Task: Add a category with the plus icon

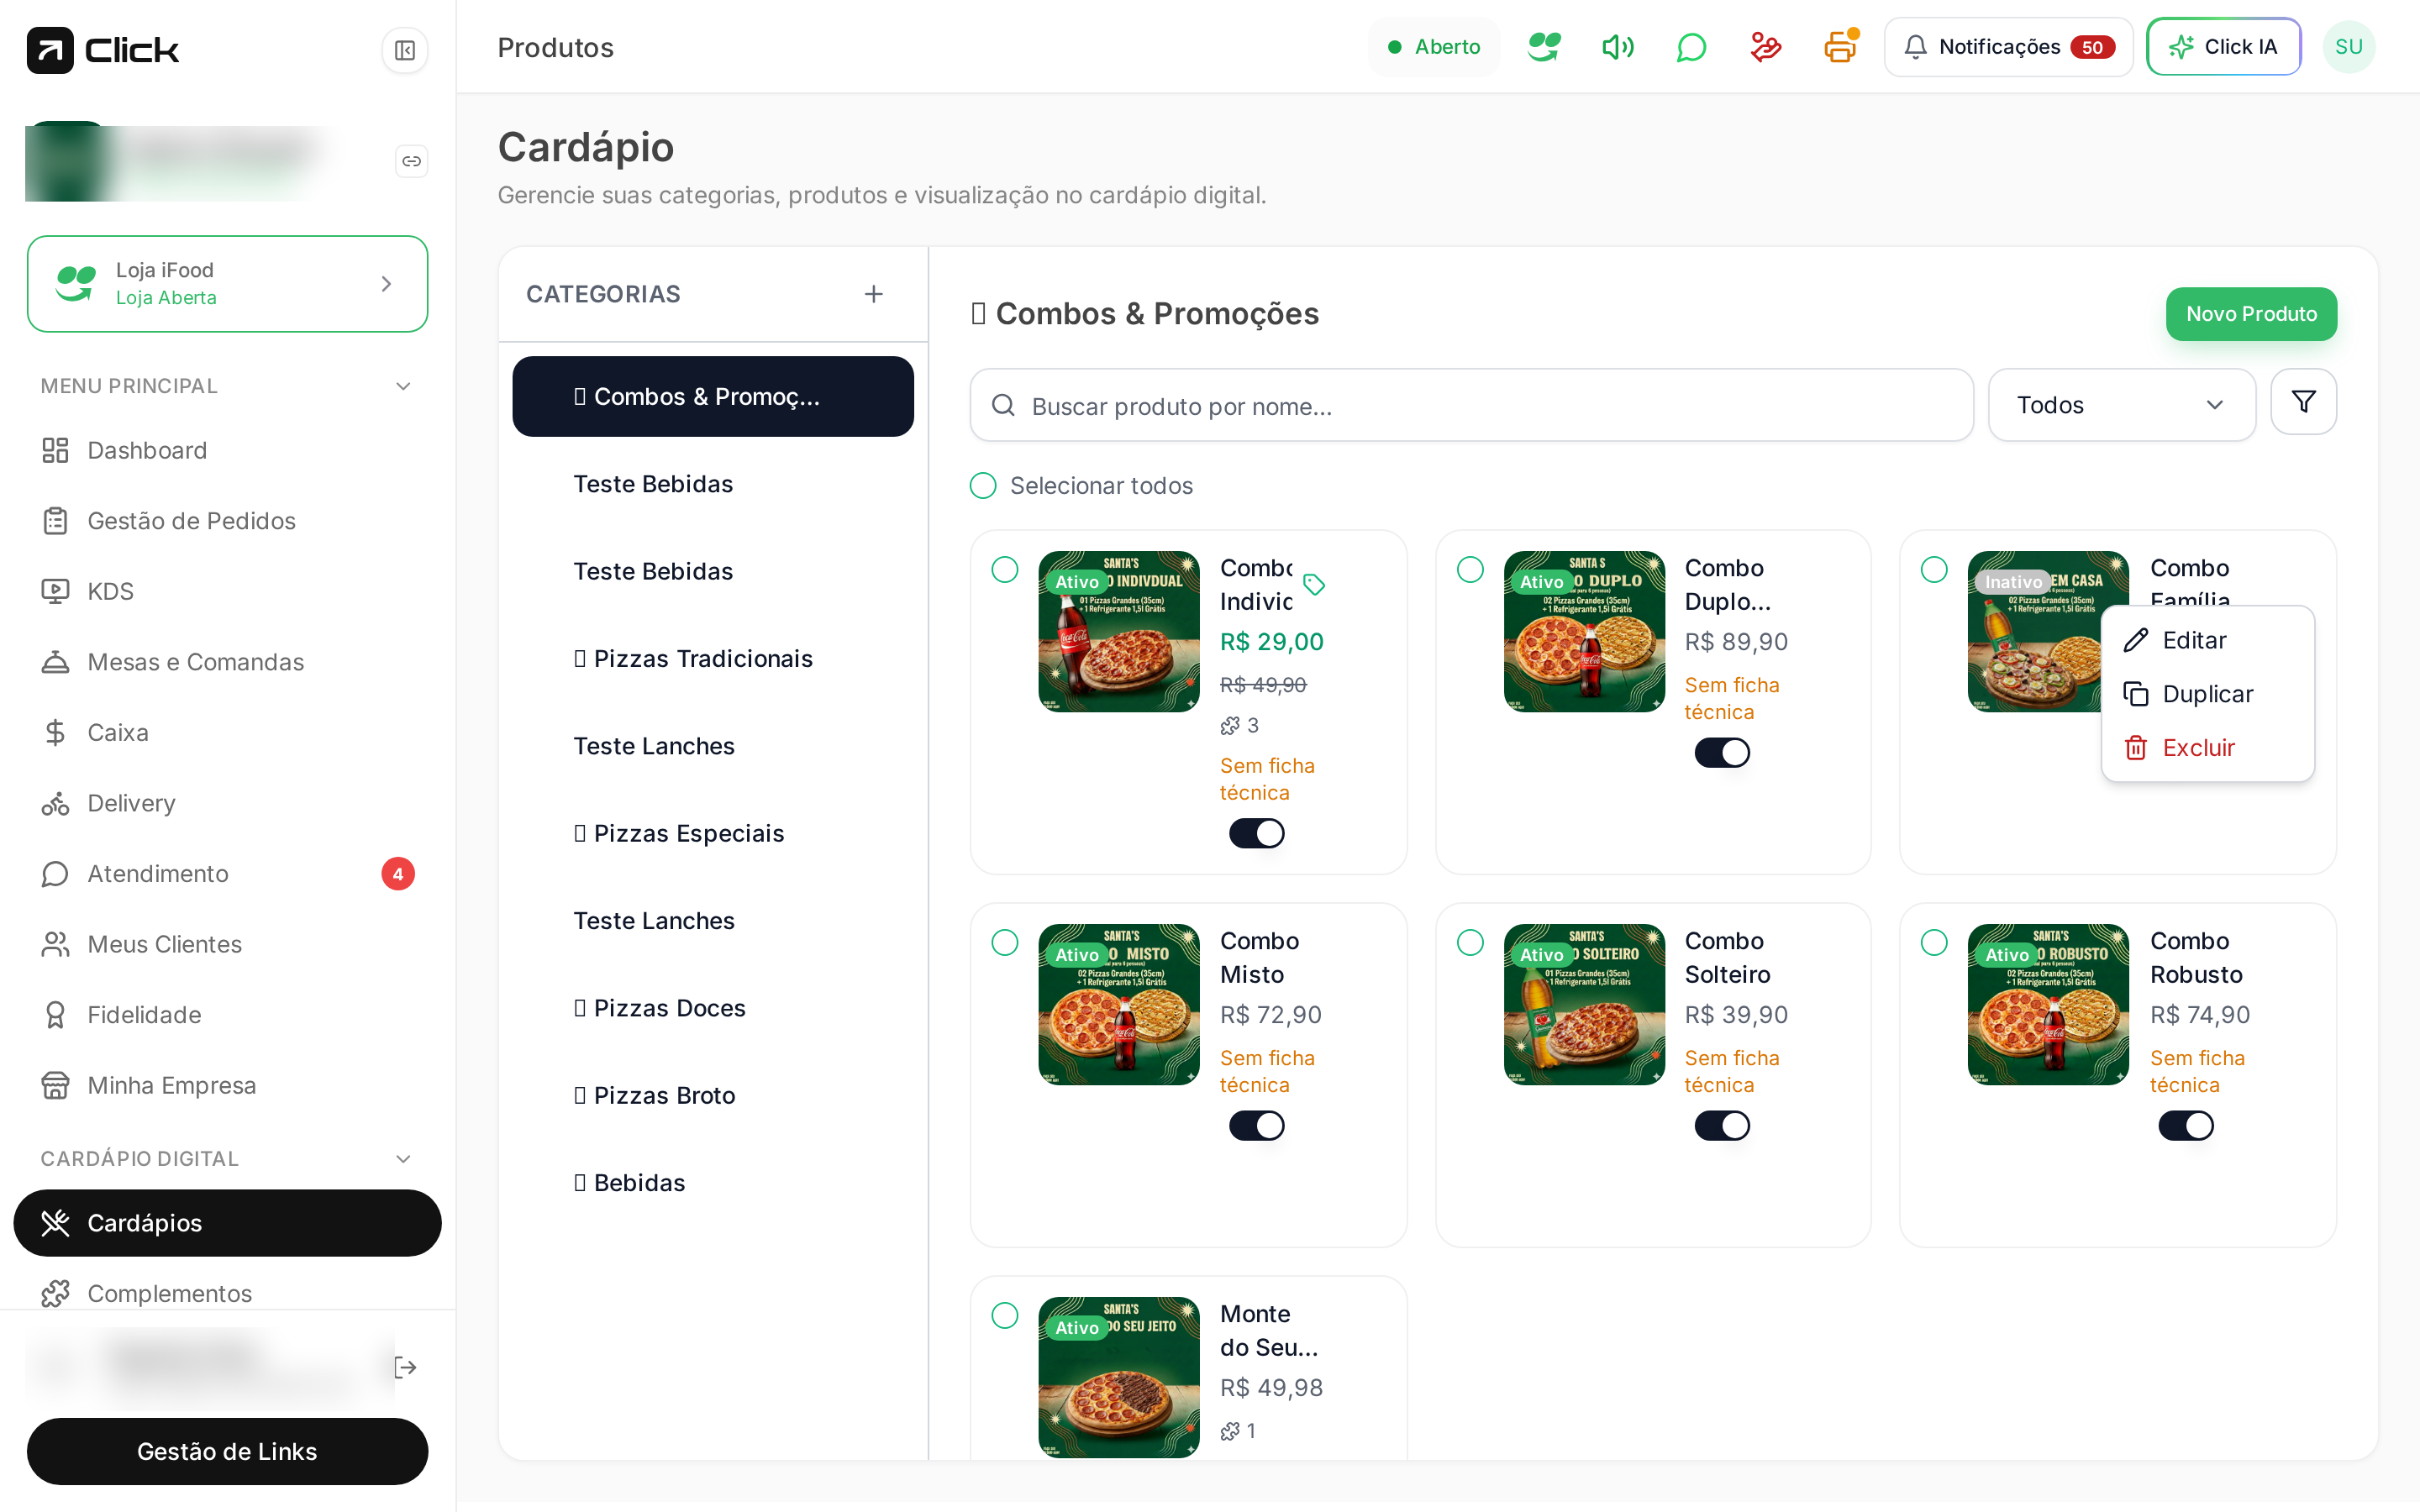Action: (x=874, y=294)
